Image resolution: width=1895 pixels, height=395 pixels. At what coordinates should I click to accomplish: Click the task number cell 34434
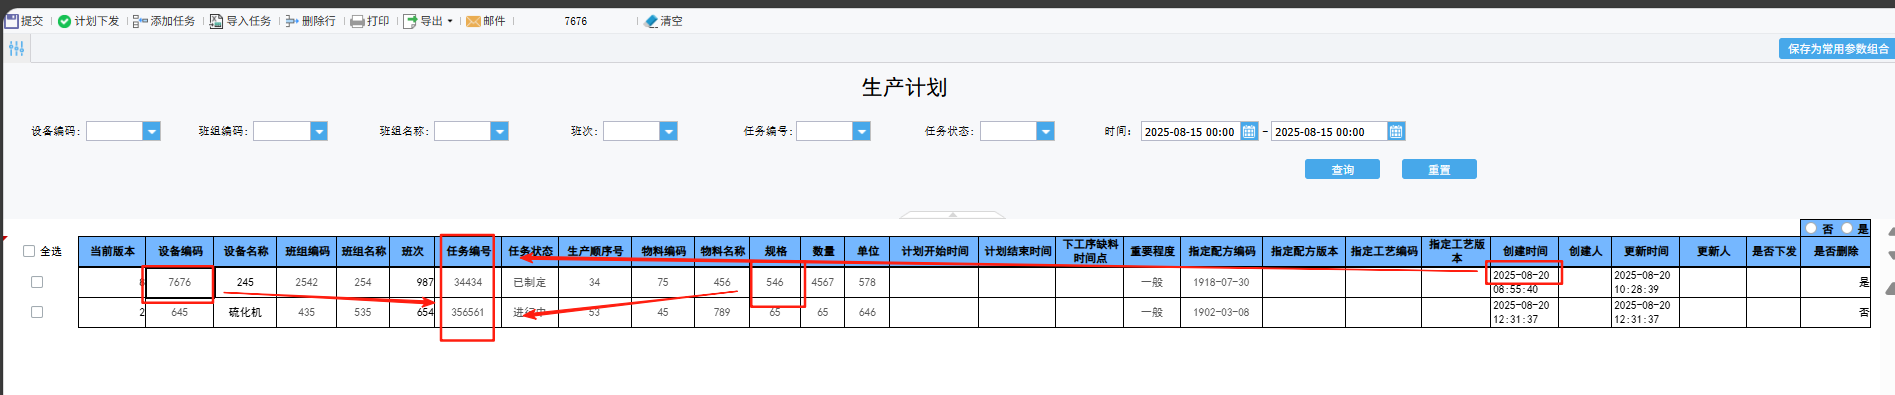[x=468, y=282]
